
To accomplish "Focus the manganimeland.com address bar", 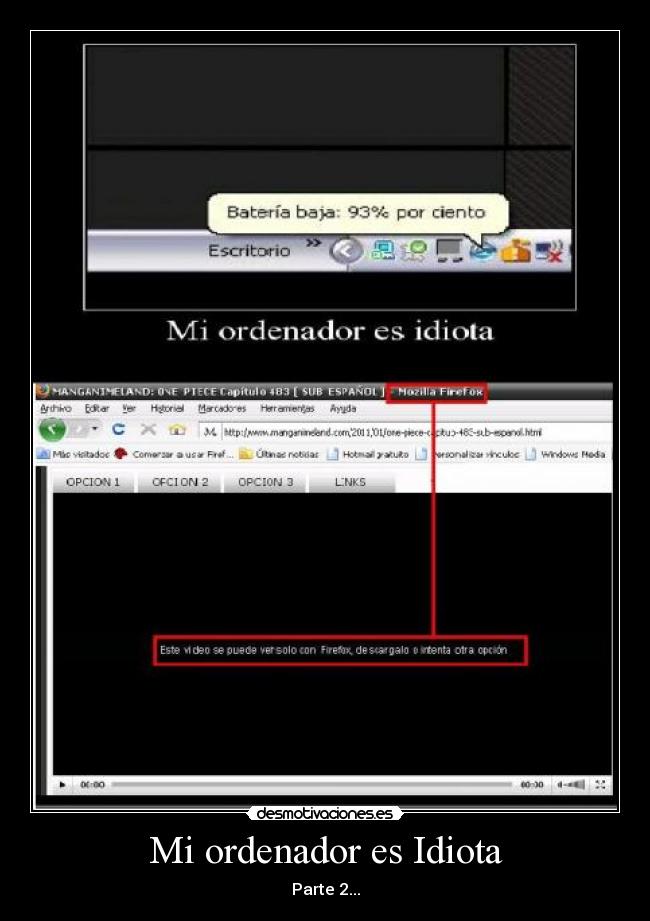I will click(405, 432).
